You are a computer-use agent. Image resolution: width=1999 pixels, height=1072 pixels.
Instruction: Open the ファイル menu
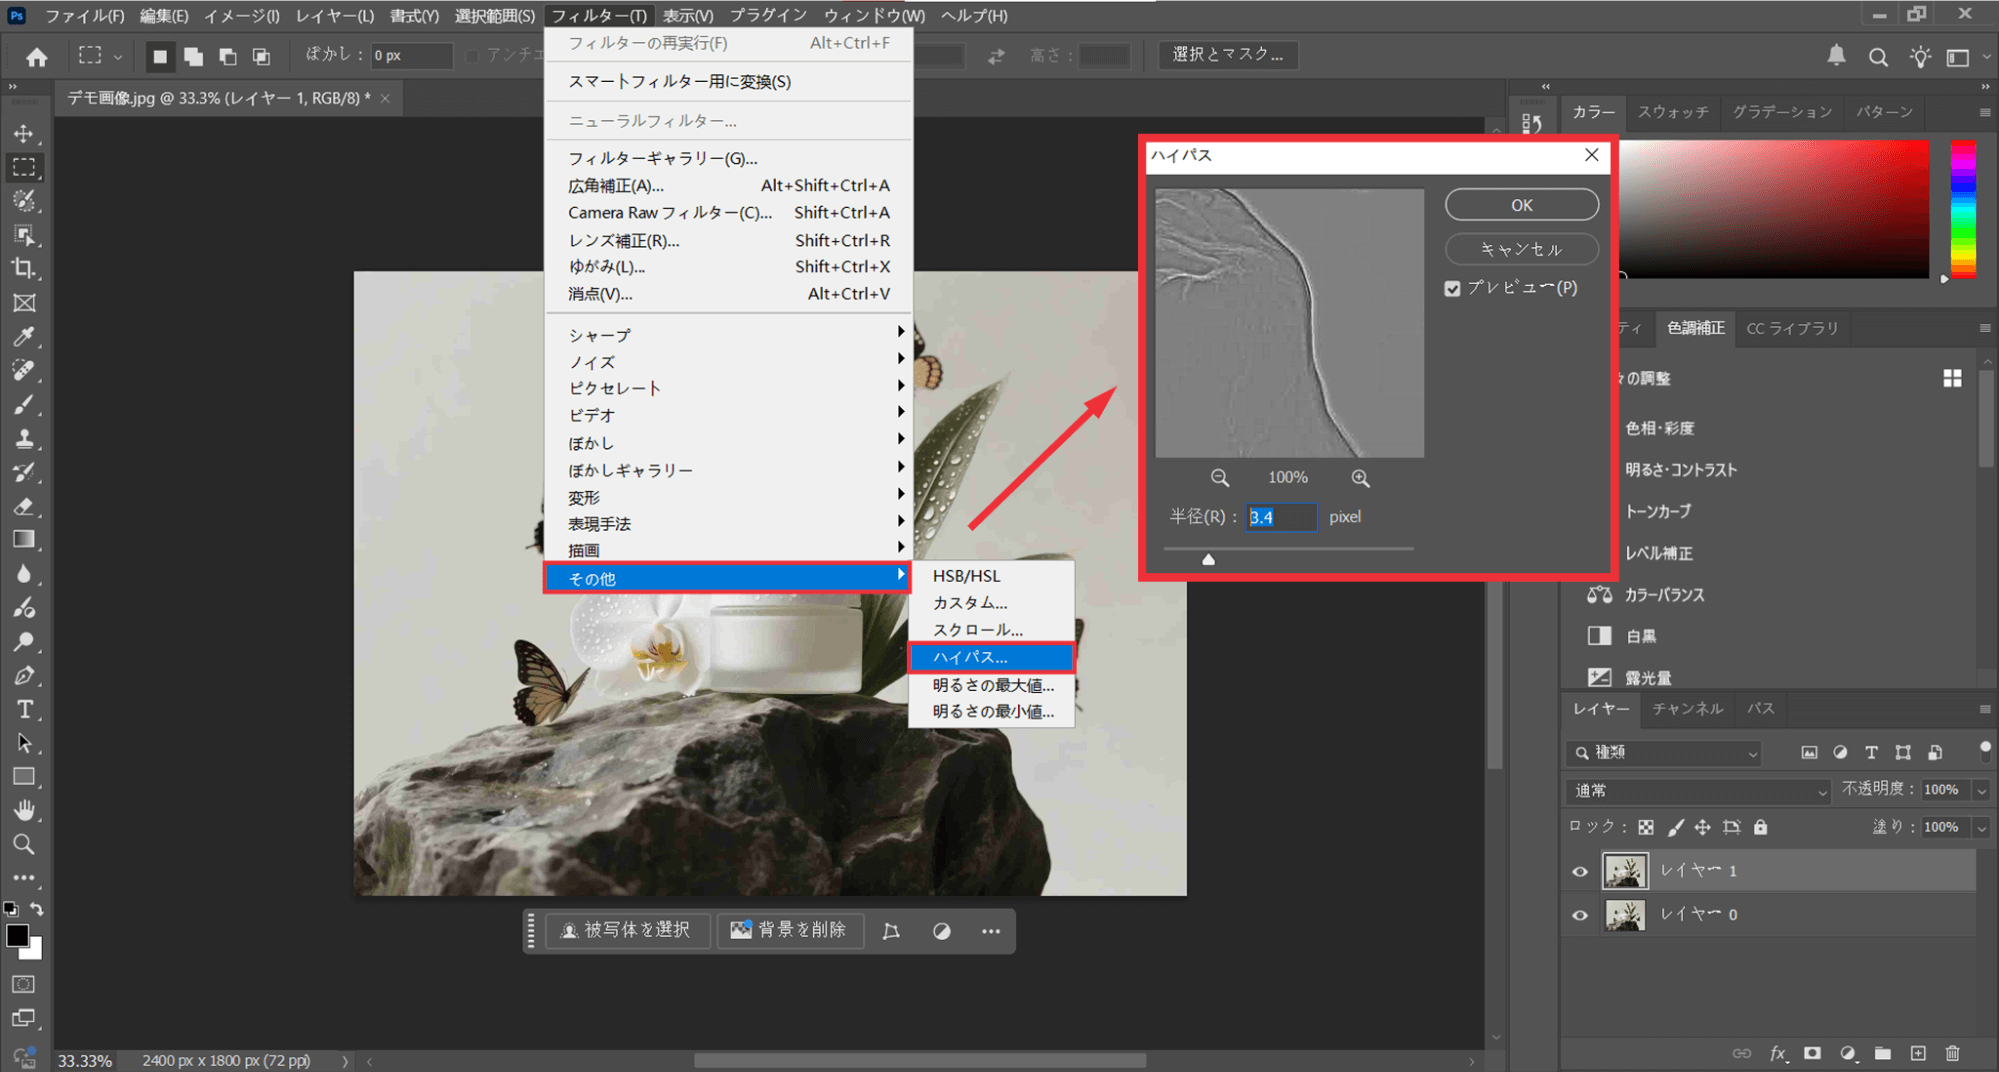coord(84,16)
